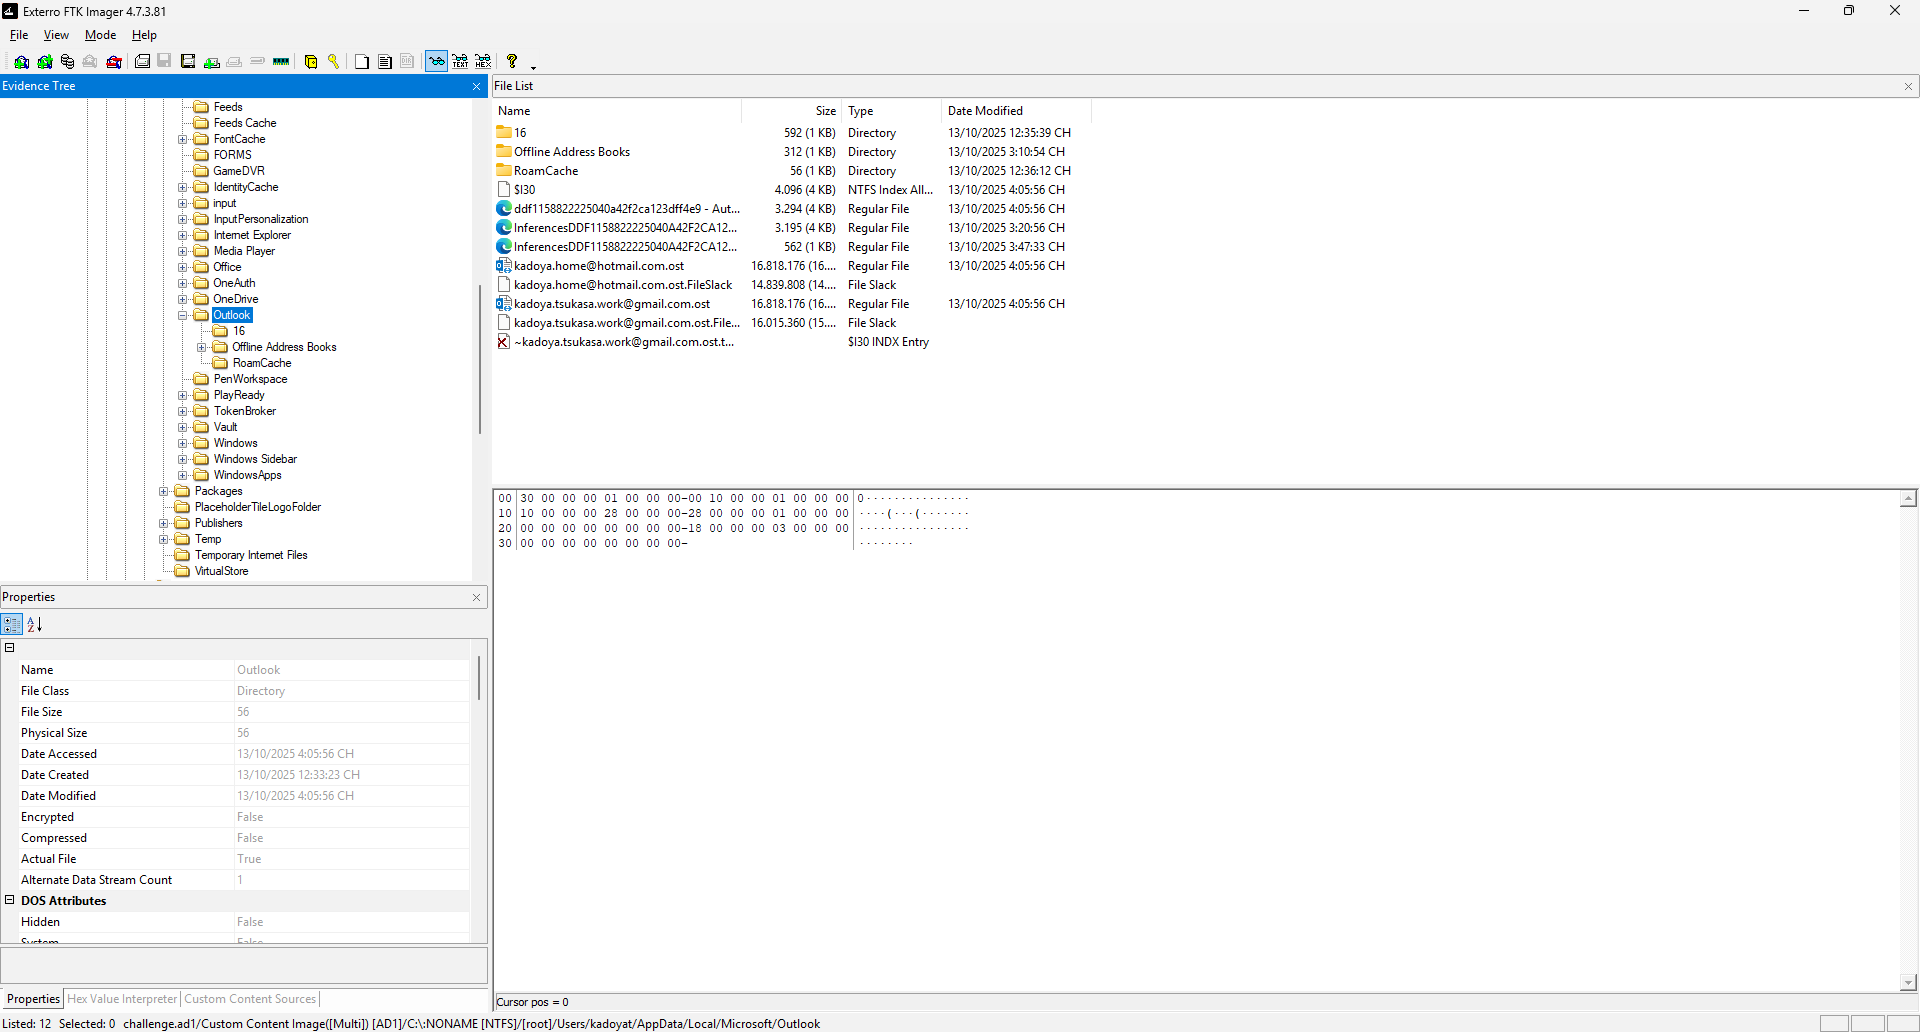Switch to Hex Value Interpreter tab
The height and width of the screenshot is (1032, 1920).
(x=122, y=999)
